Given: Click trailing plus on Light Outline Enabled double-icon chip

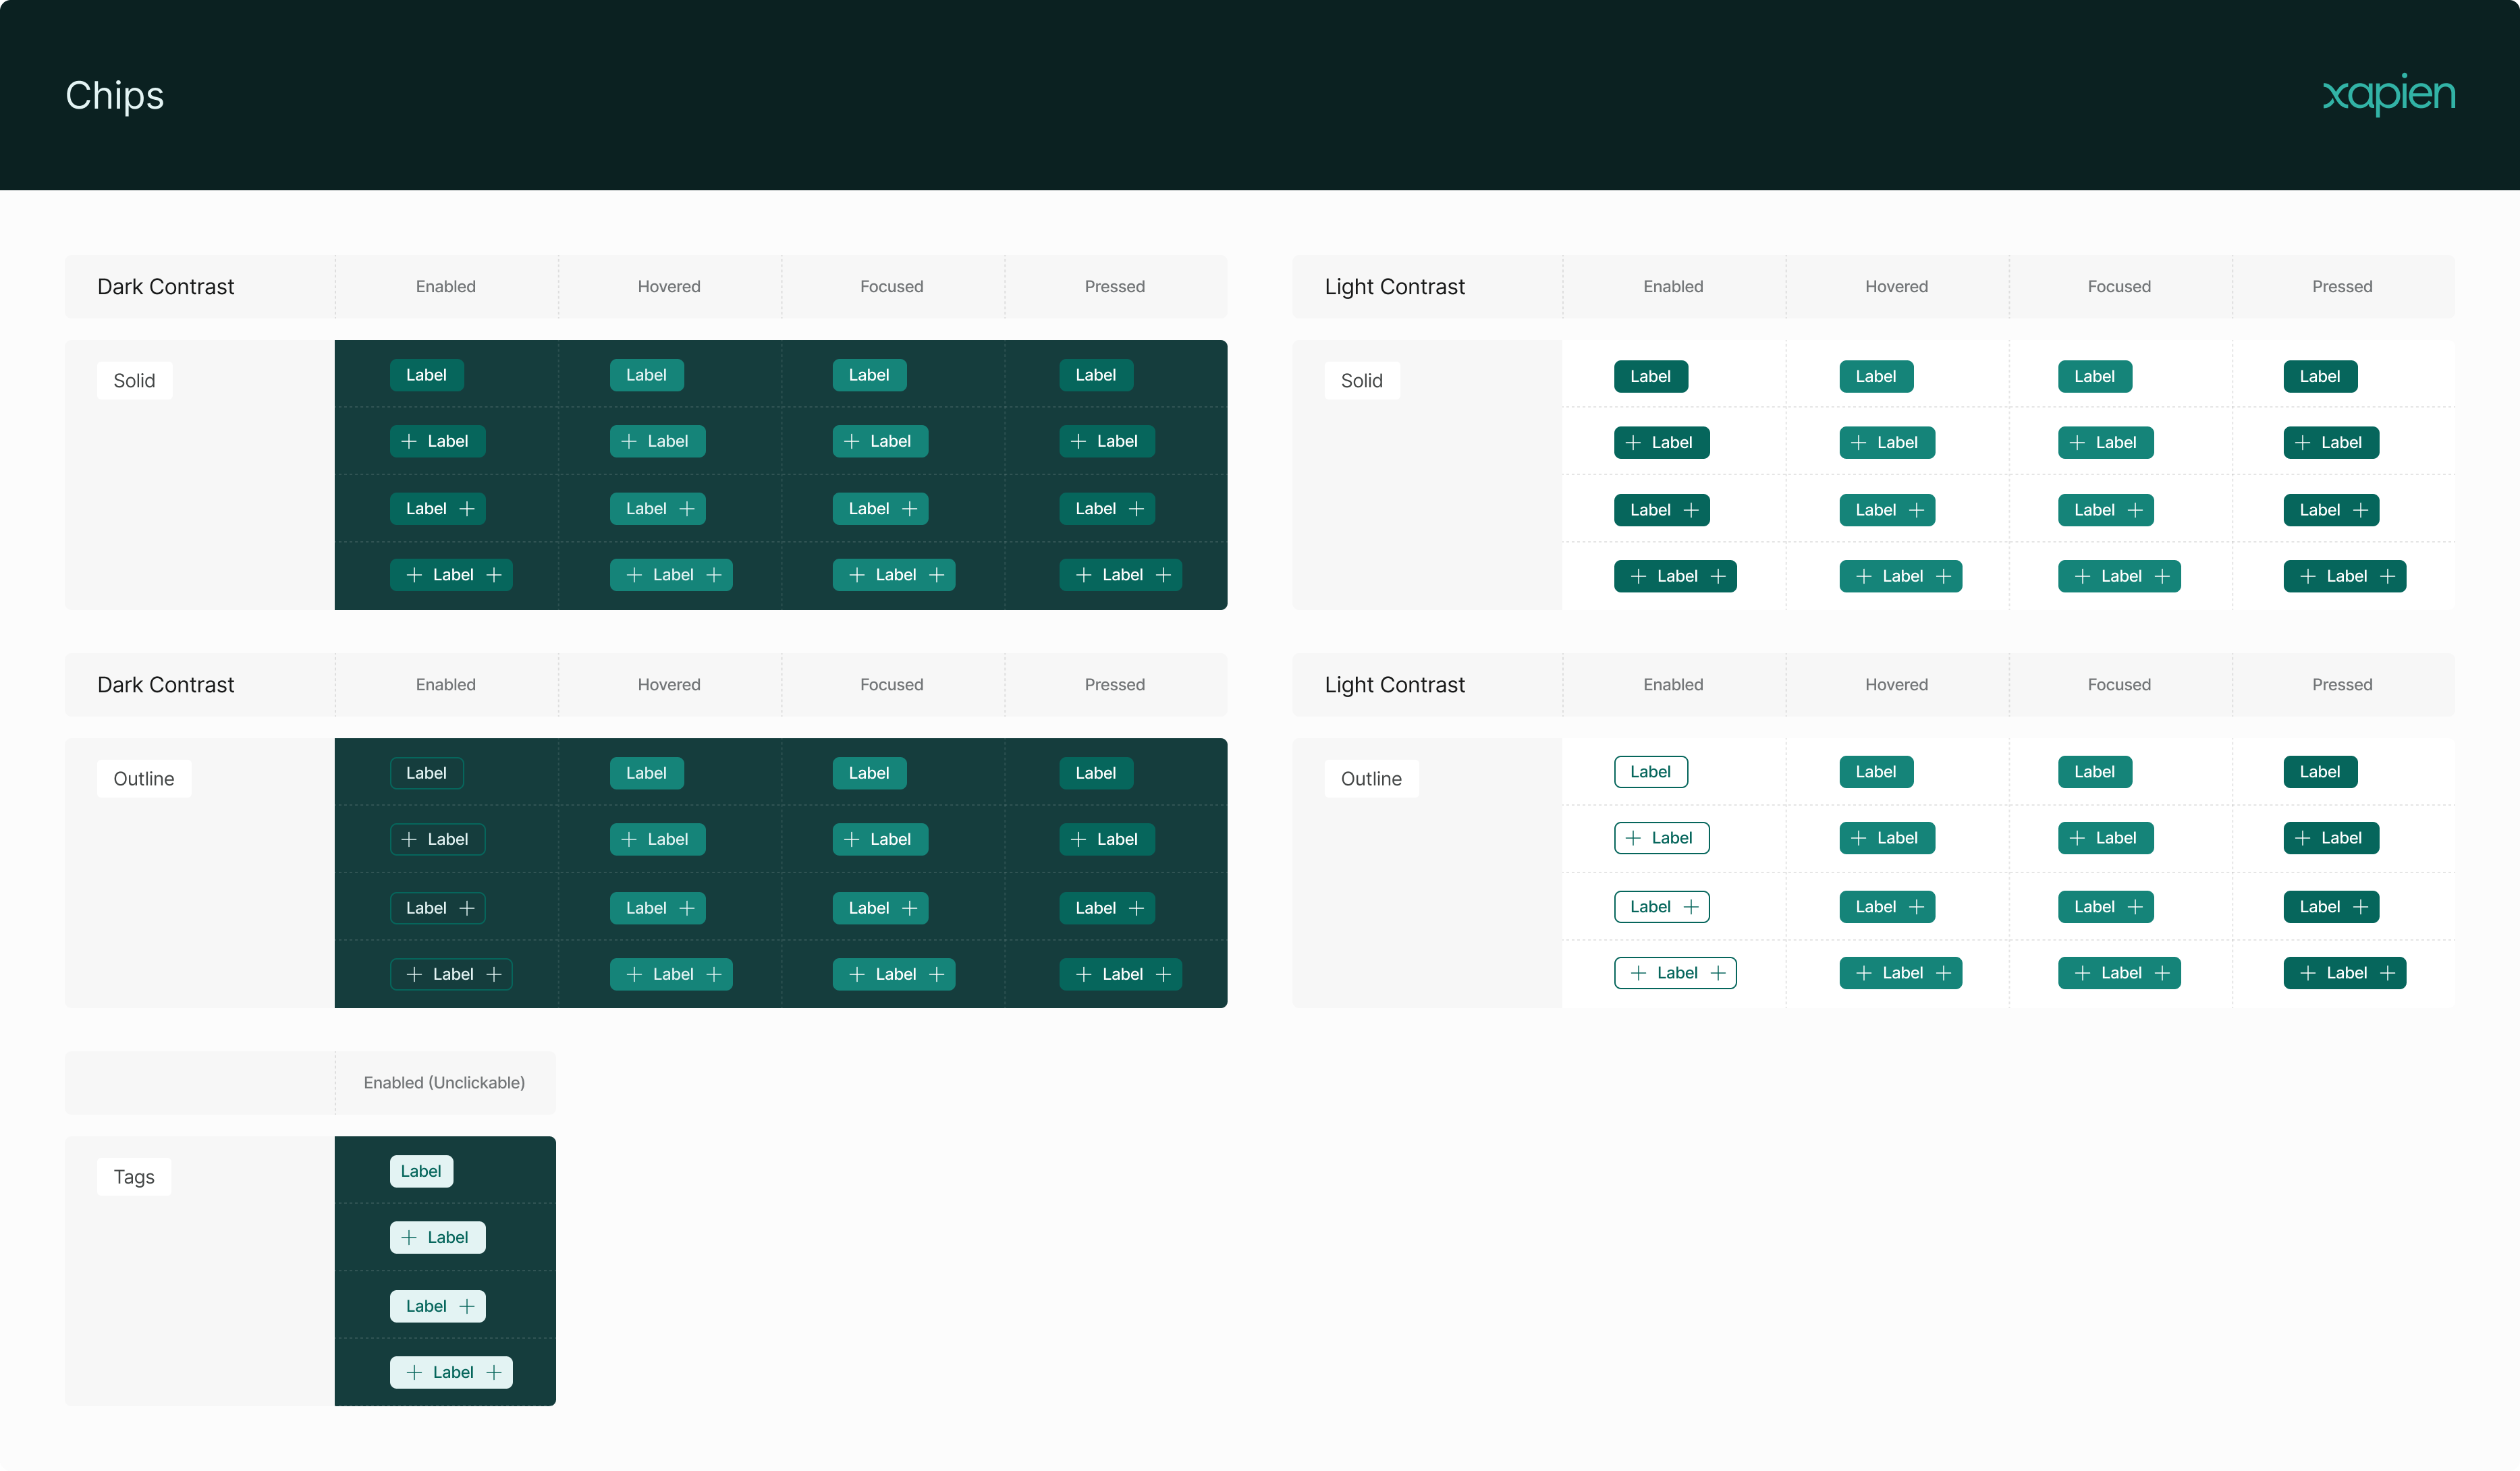Looking at the screenshot, I should (x=1717, y=973).
